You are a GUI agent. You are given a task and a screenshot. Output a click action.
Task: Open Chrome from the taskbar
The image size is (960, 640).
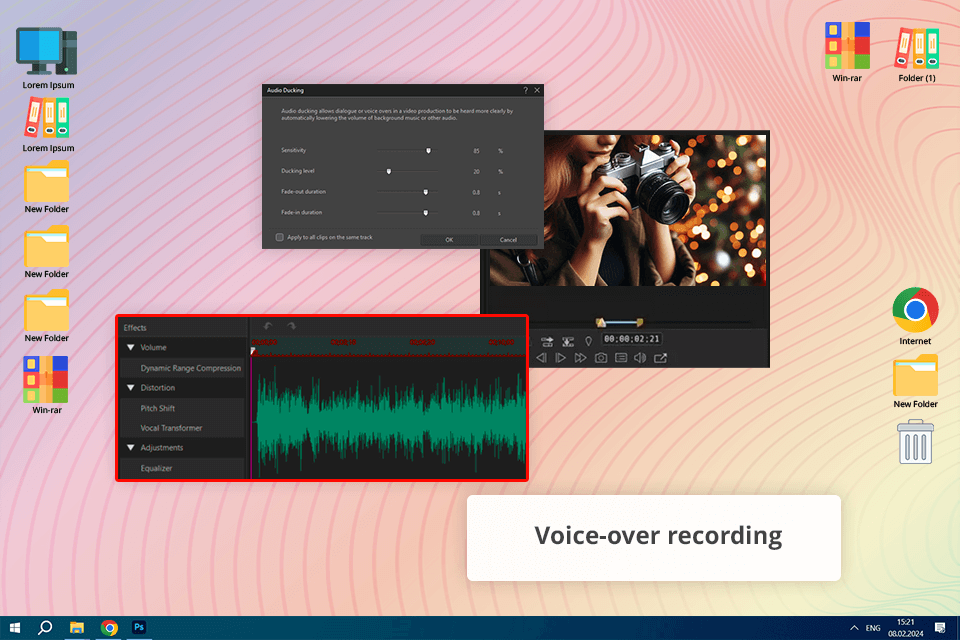point(109,628)
